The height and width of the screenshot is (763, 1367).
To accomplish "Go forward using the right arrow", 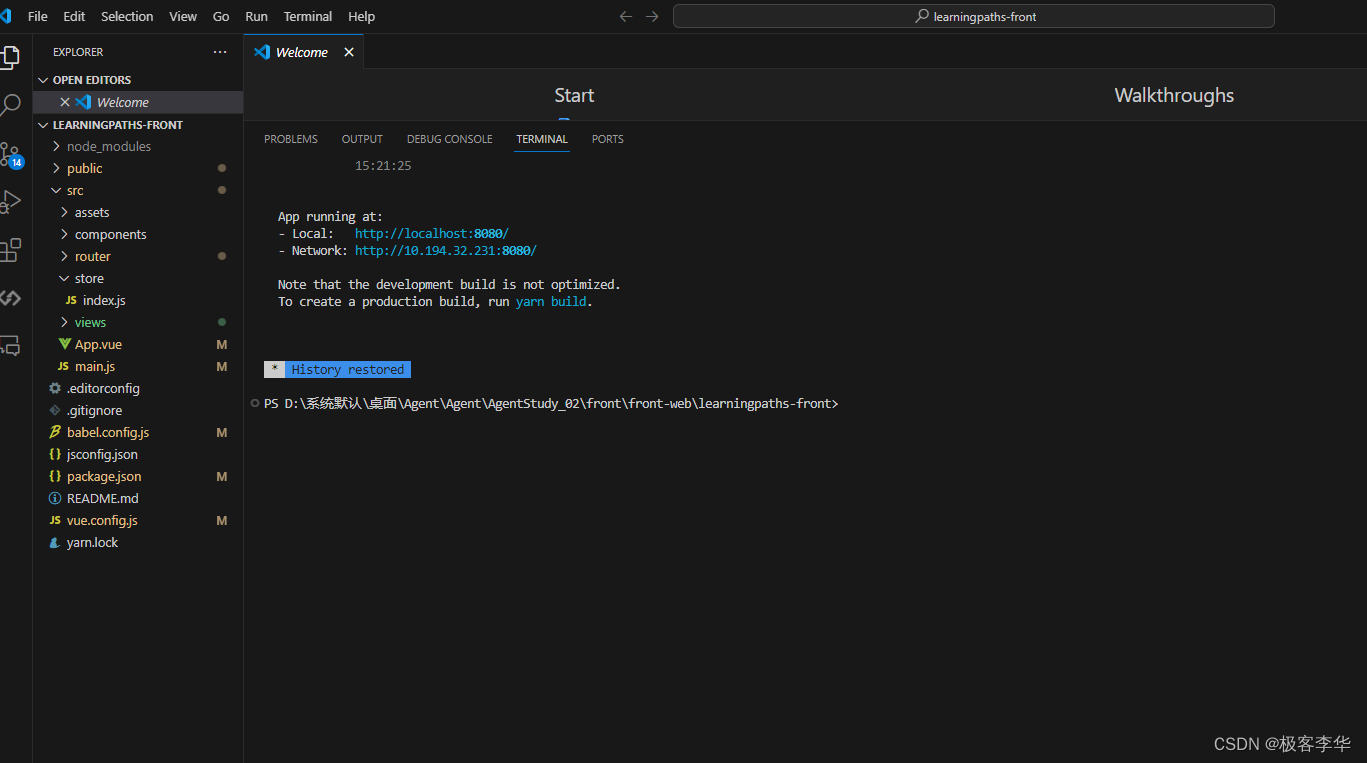I will [x=652, y=16].
